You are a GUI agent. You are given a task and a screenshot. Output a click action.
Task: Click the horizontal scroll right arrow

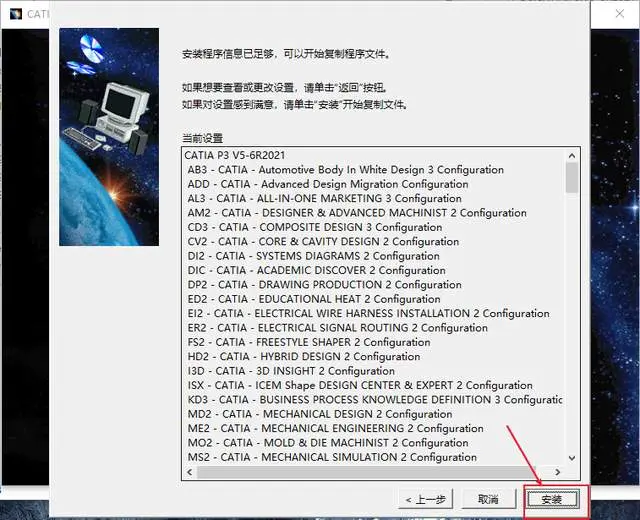558,472
